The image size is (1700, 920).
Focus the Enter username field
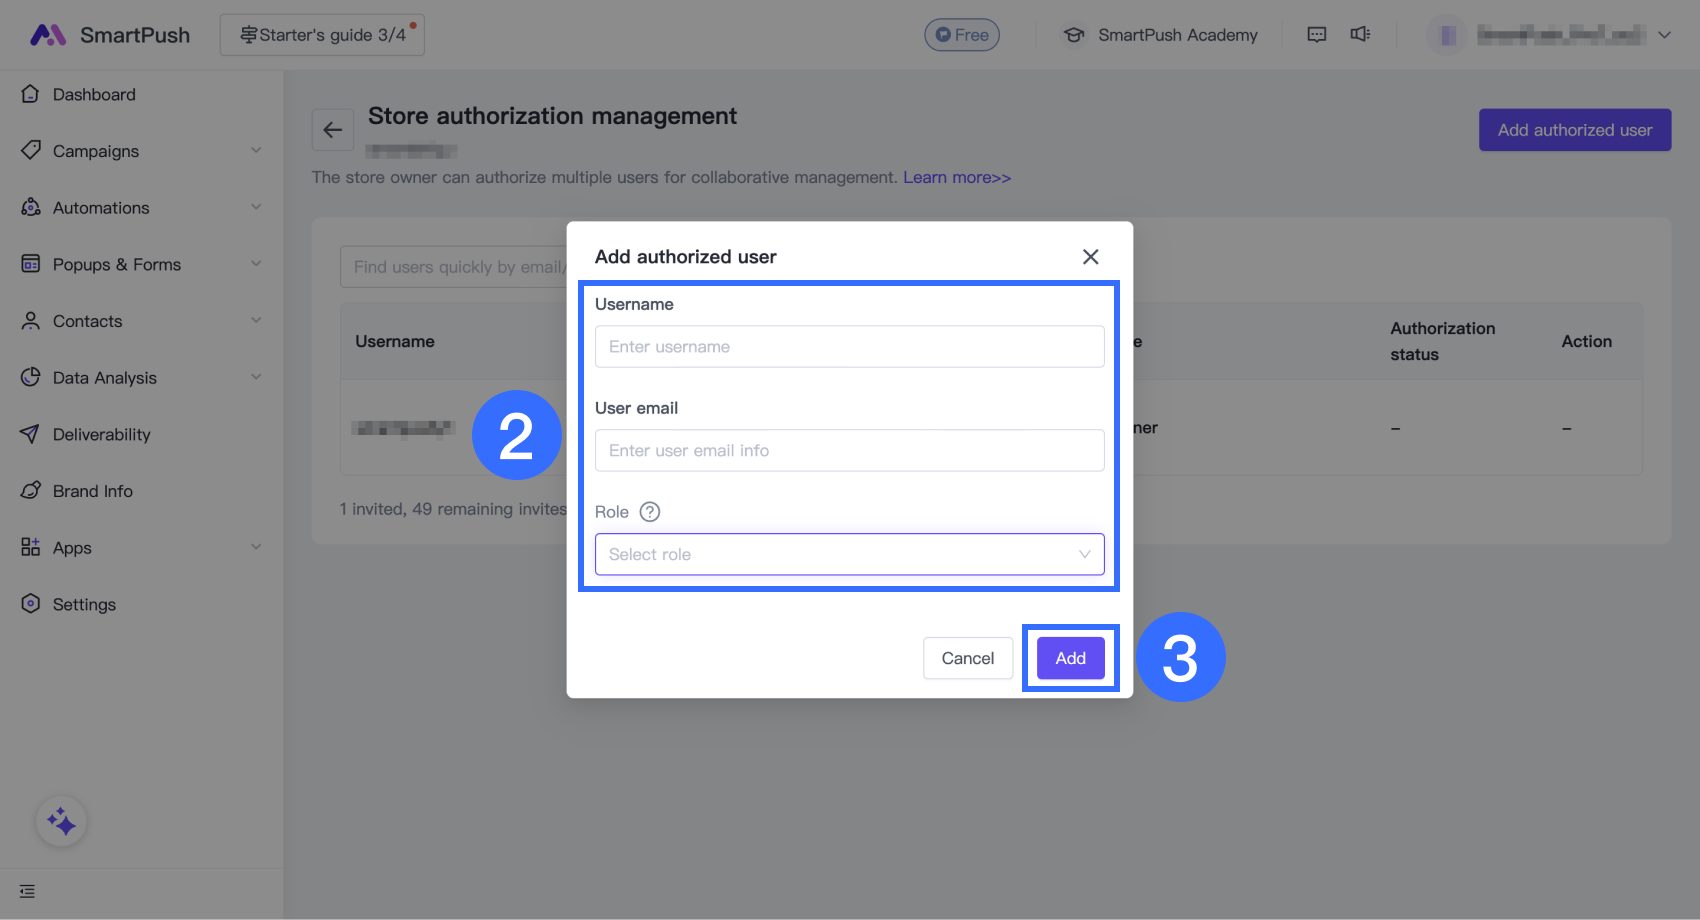[849, 346]
